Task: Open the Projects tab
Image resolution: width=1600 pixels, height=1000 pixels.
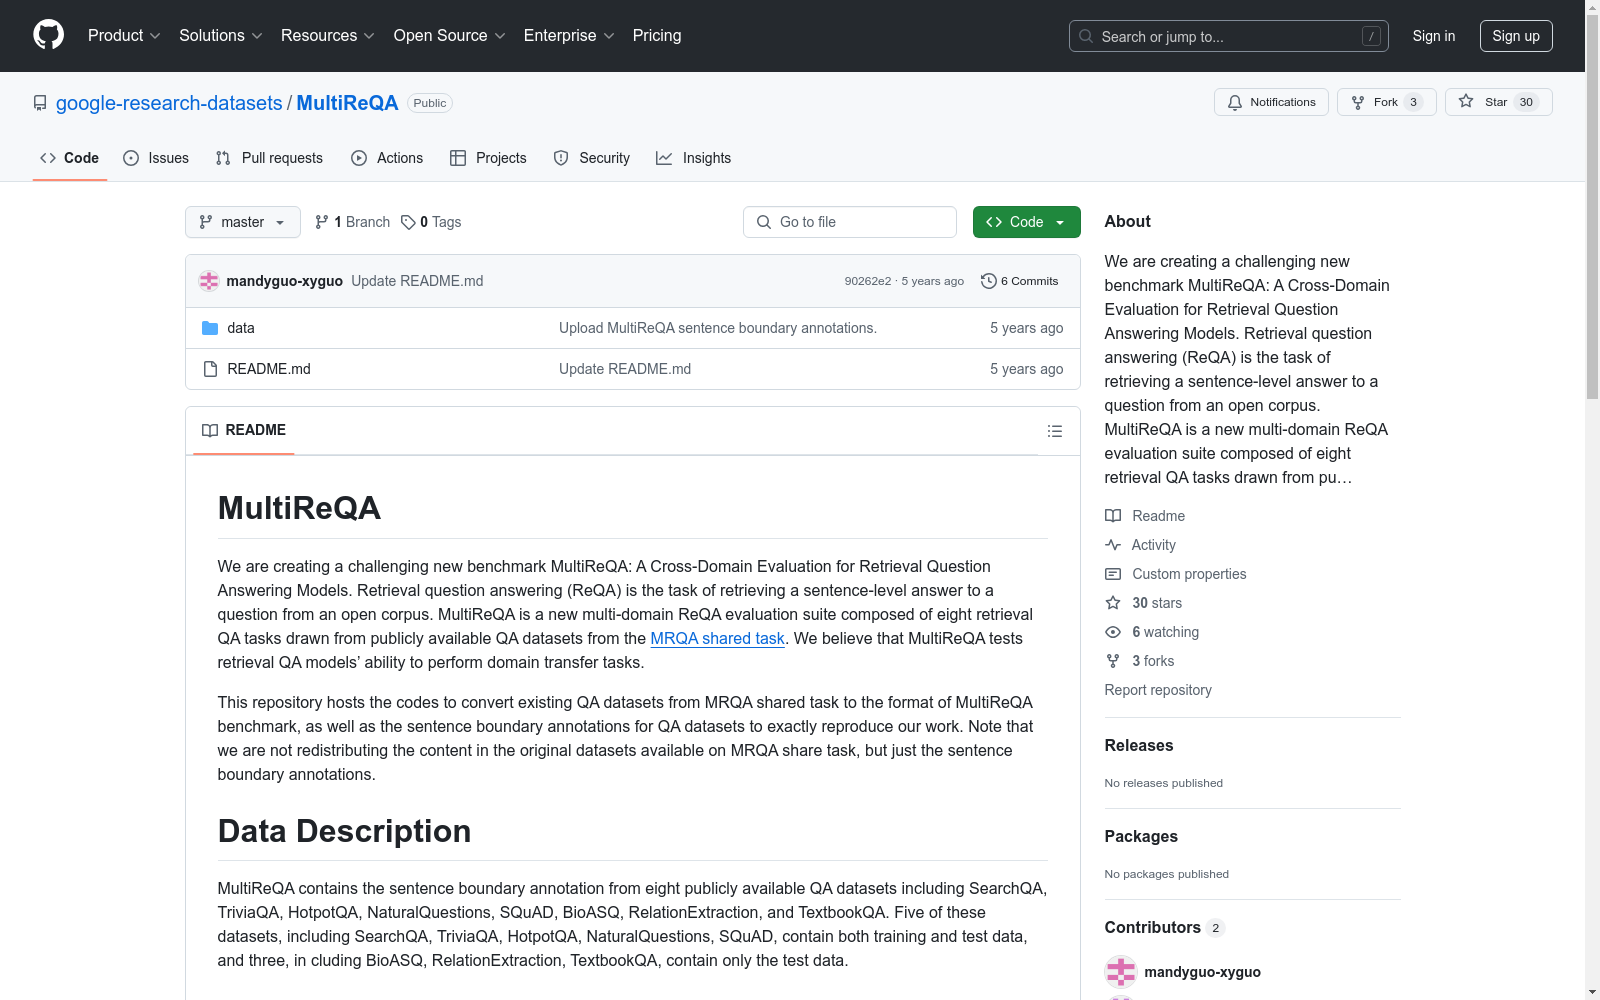Action: tap(488, 158)
